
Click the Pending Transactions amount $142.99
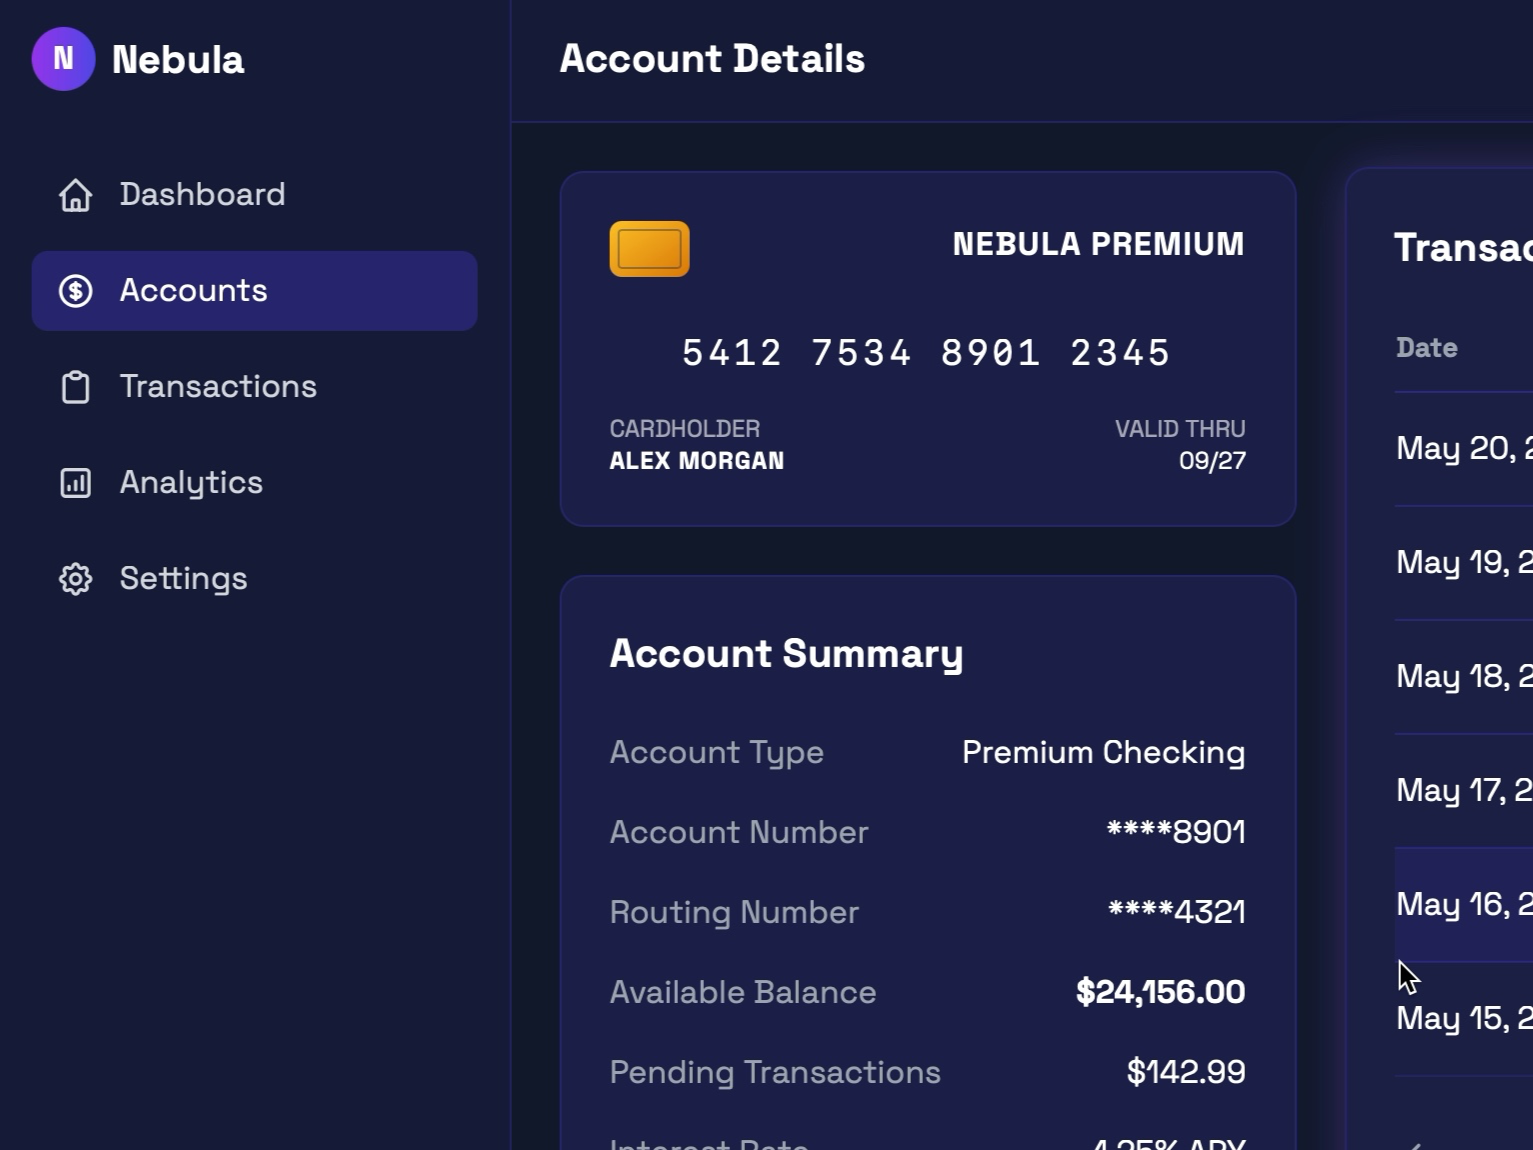click(1186, 1071)
